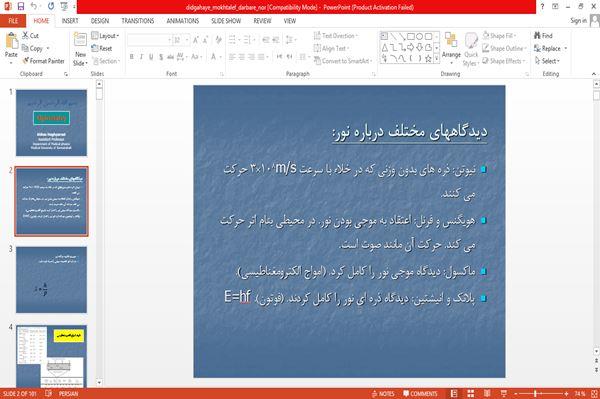
Task: Toggle Align Left paragraph
Action: pyautogui.click(x=232, y=57)
